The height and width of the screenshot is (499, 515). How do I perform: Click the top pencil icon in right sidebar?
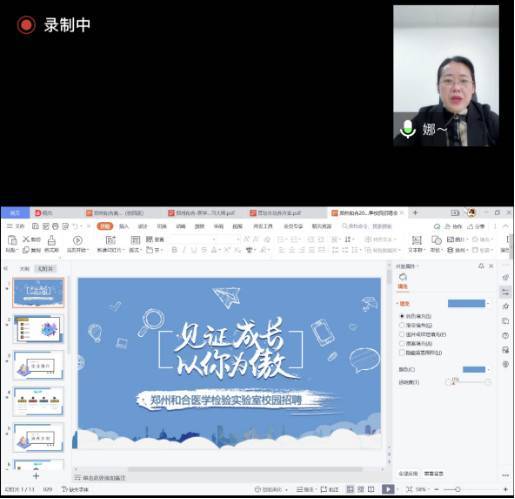(506, 277)
